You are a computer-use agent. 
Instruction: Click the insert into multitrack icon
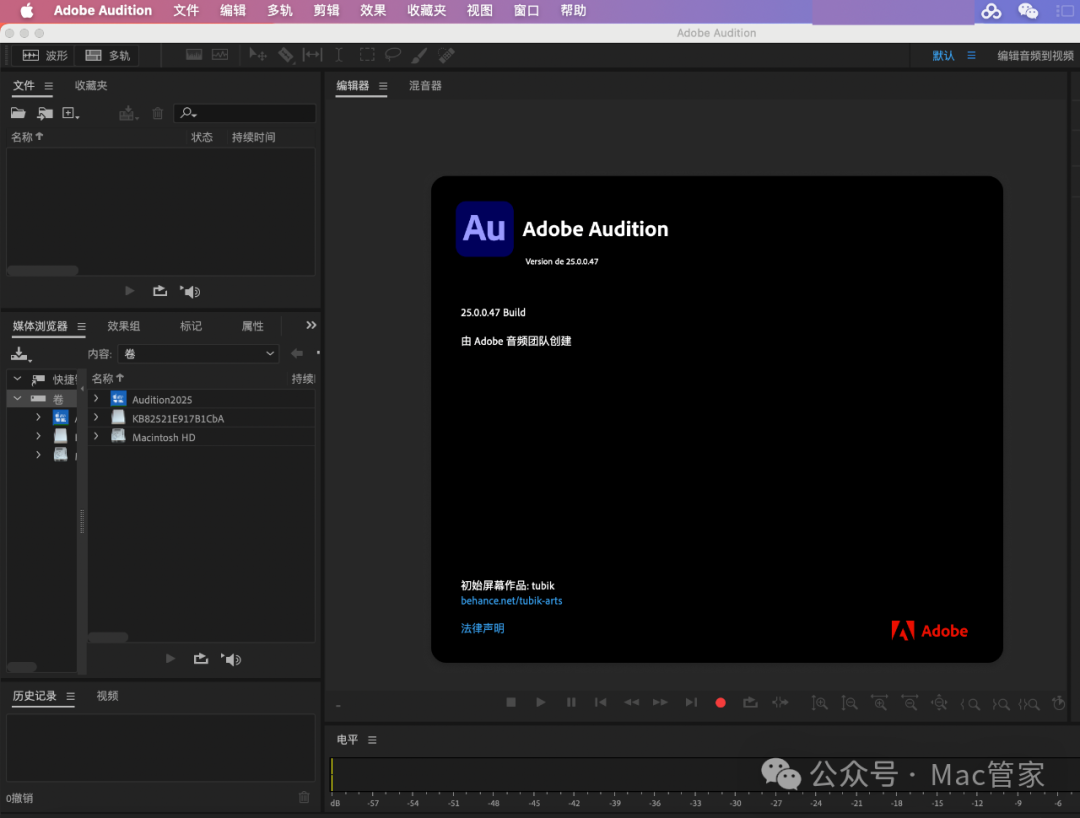(128, 113)
